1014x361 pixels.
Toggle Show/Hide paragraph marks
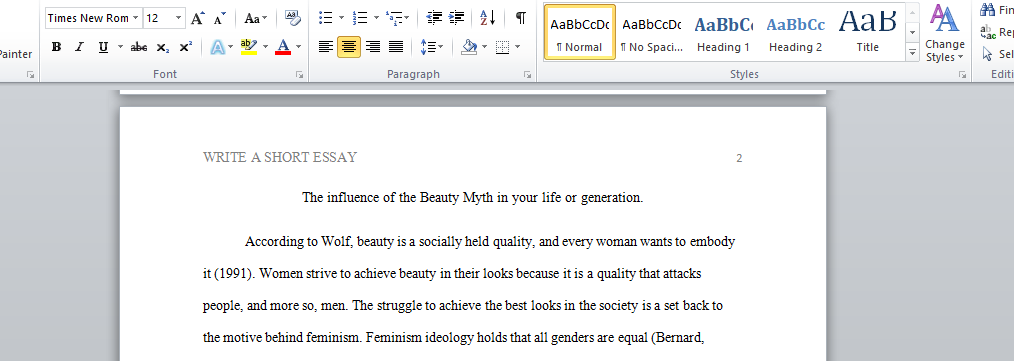pyautogui.click(x=520, y=18)
